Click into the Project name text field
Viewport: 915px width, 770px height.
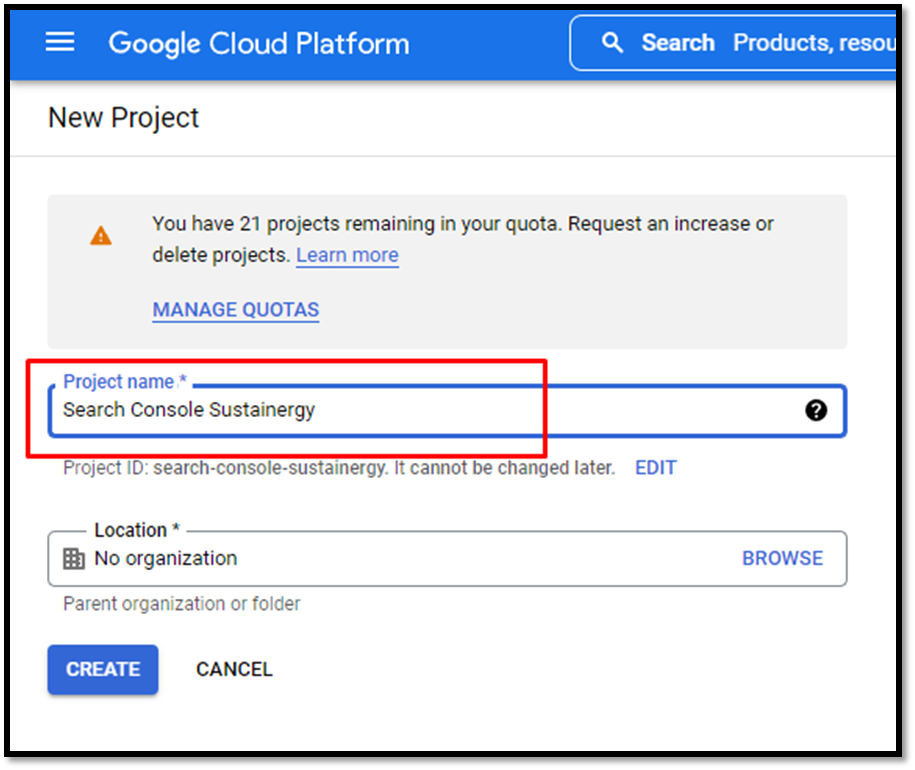click(447, 411)
